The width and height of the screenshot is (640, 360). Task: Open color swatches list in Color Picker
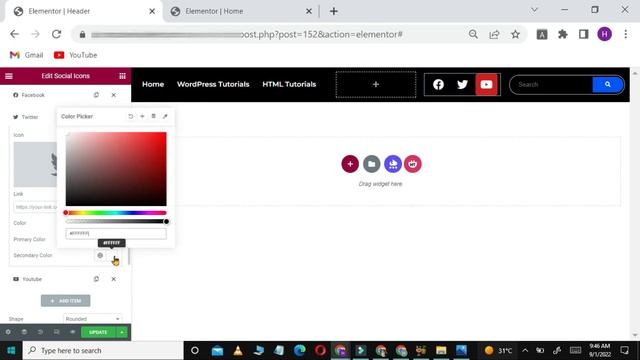click(x=153, y=116)
